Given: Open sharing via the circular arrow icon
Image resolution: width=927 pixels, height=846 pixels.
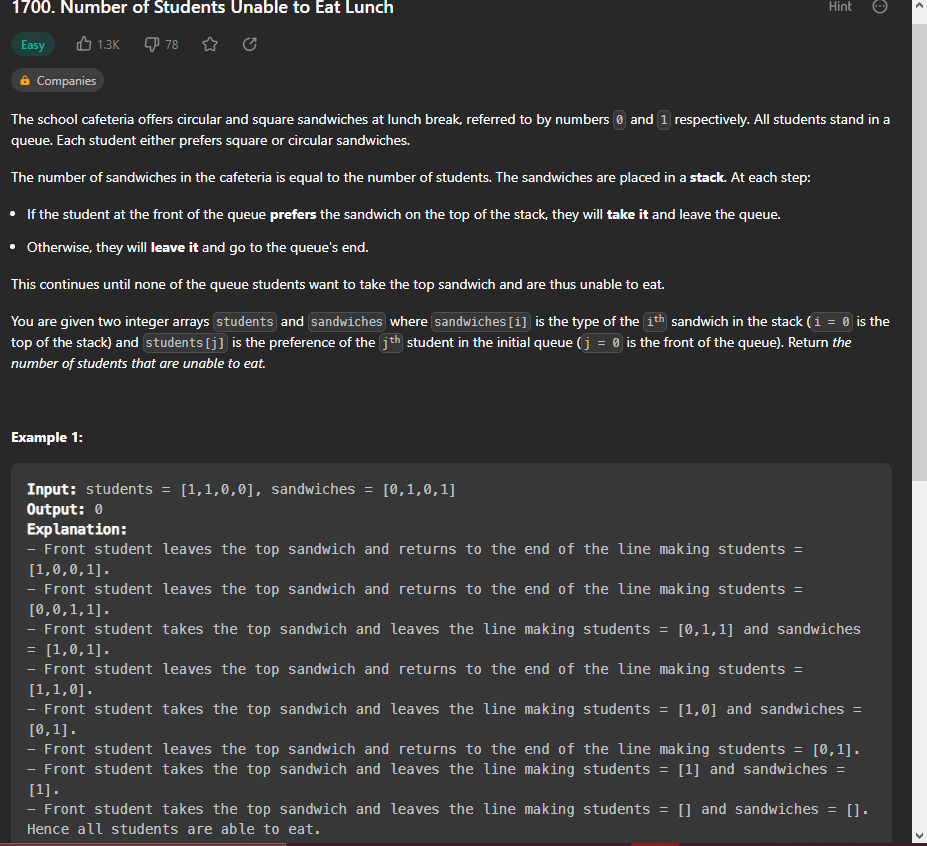Looking at the screenshot, I should coord(249,44).
